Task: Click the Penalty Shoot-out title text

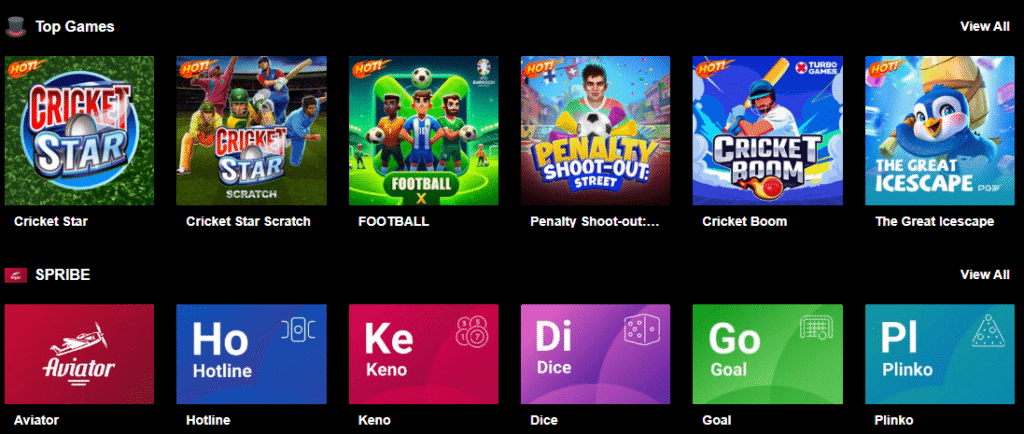Action: coord(595,222)
